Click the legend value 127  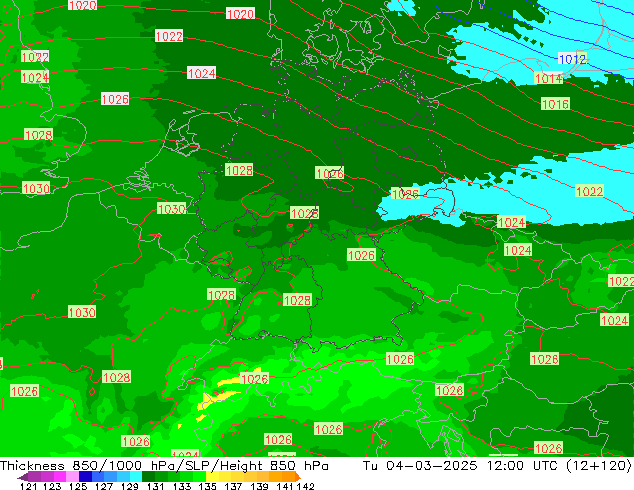click(104, 486)
